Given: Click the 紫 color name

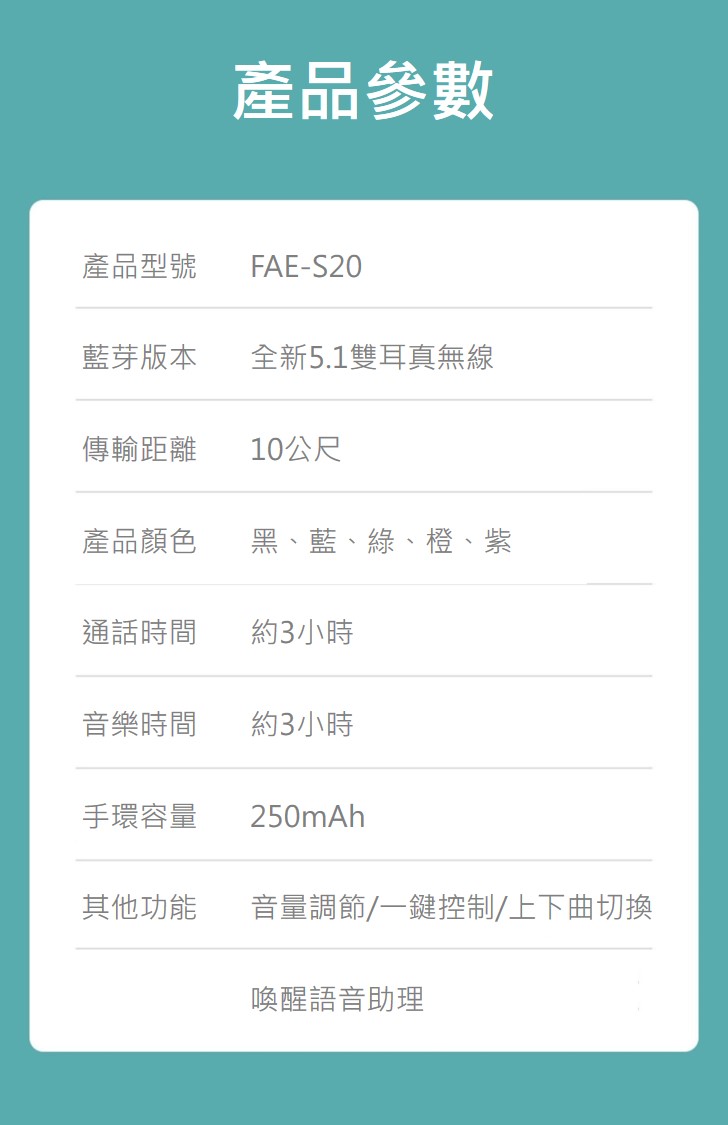Looking at the screenshot, I should coord(498,541).
